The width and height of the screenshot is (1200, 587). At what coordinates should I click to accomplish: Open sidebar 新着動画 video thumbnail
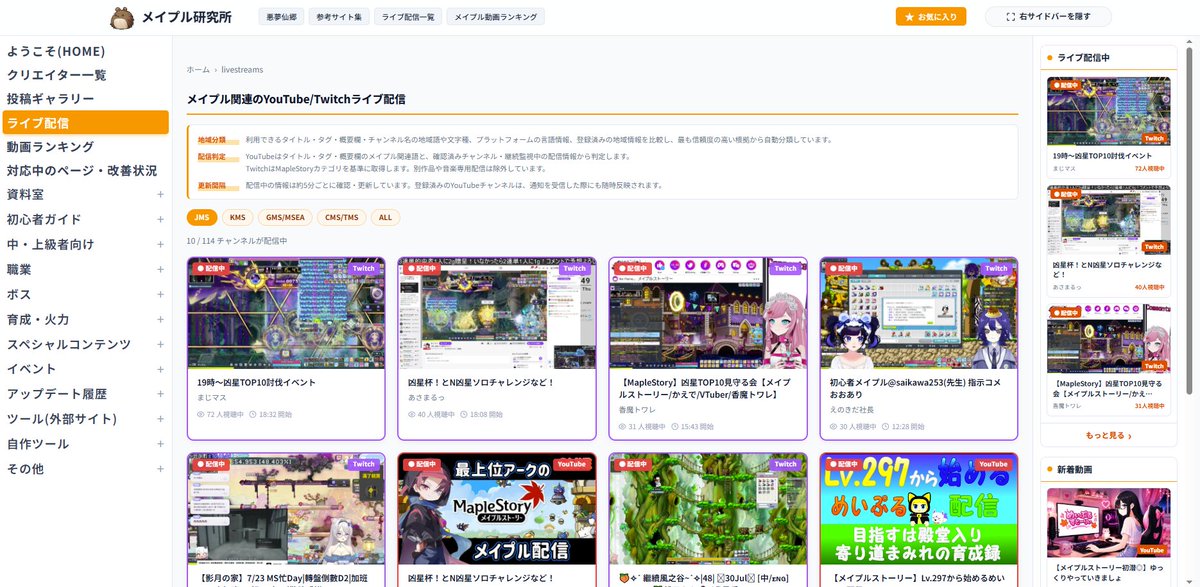[x=1108, y=521]
